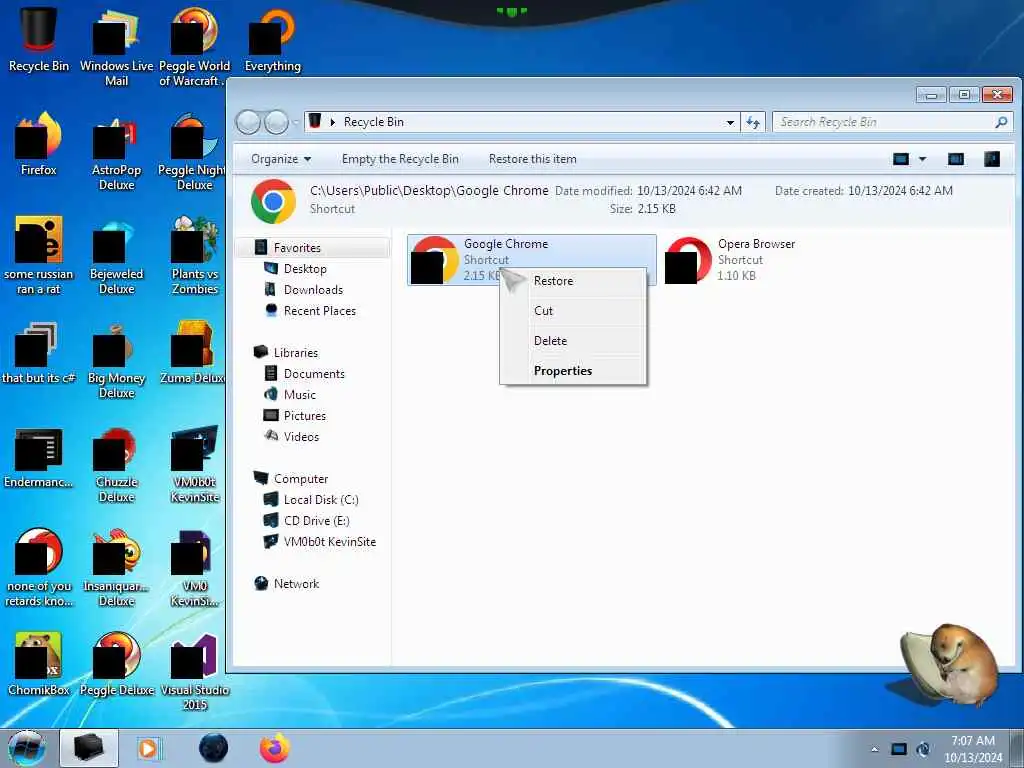The image size is (1024, 768).
Task: Open Windows Live Mail desktop shortcut
Action: (x=116, y=47)
